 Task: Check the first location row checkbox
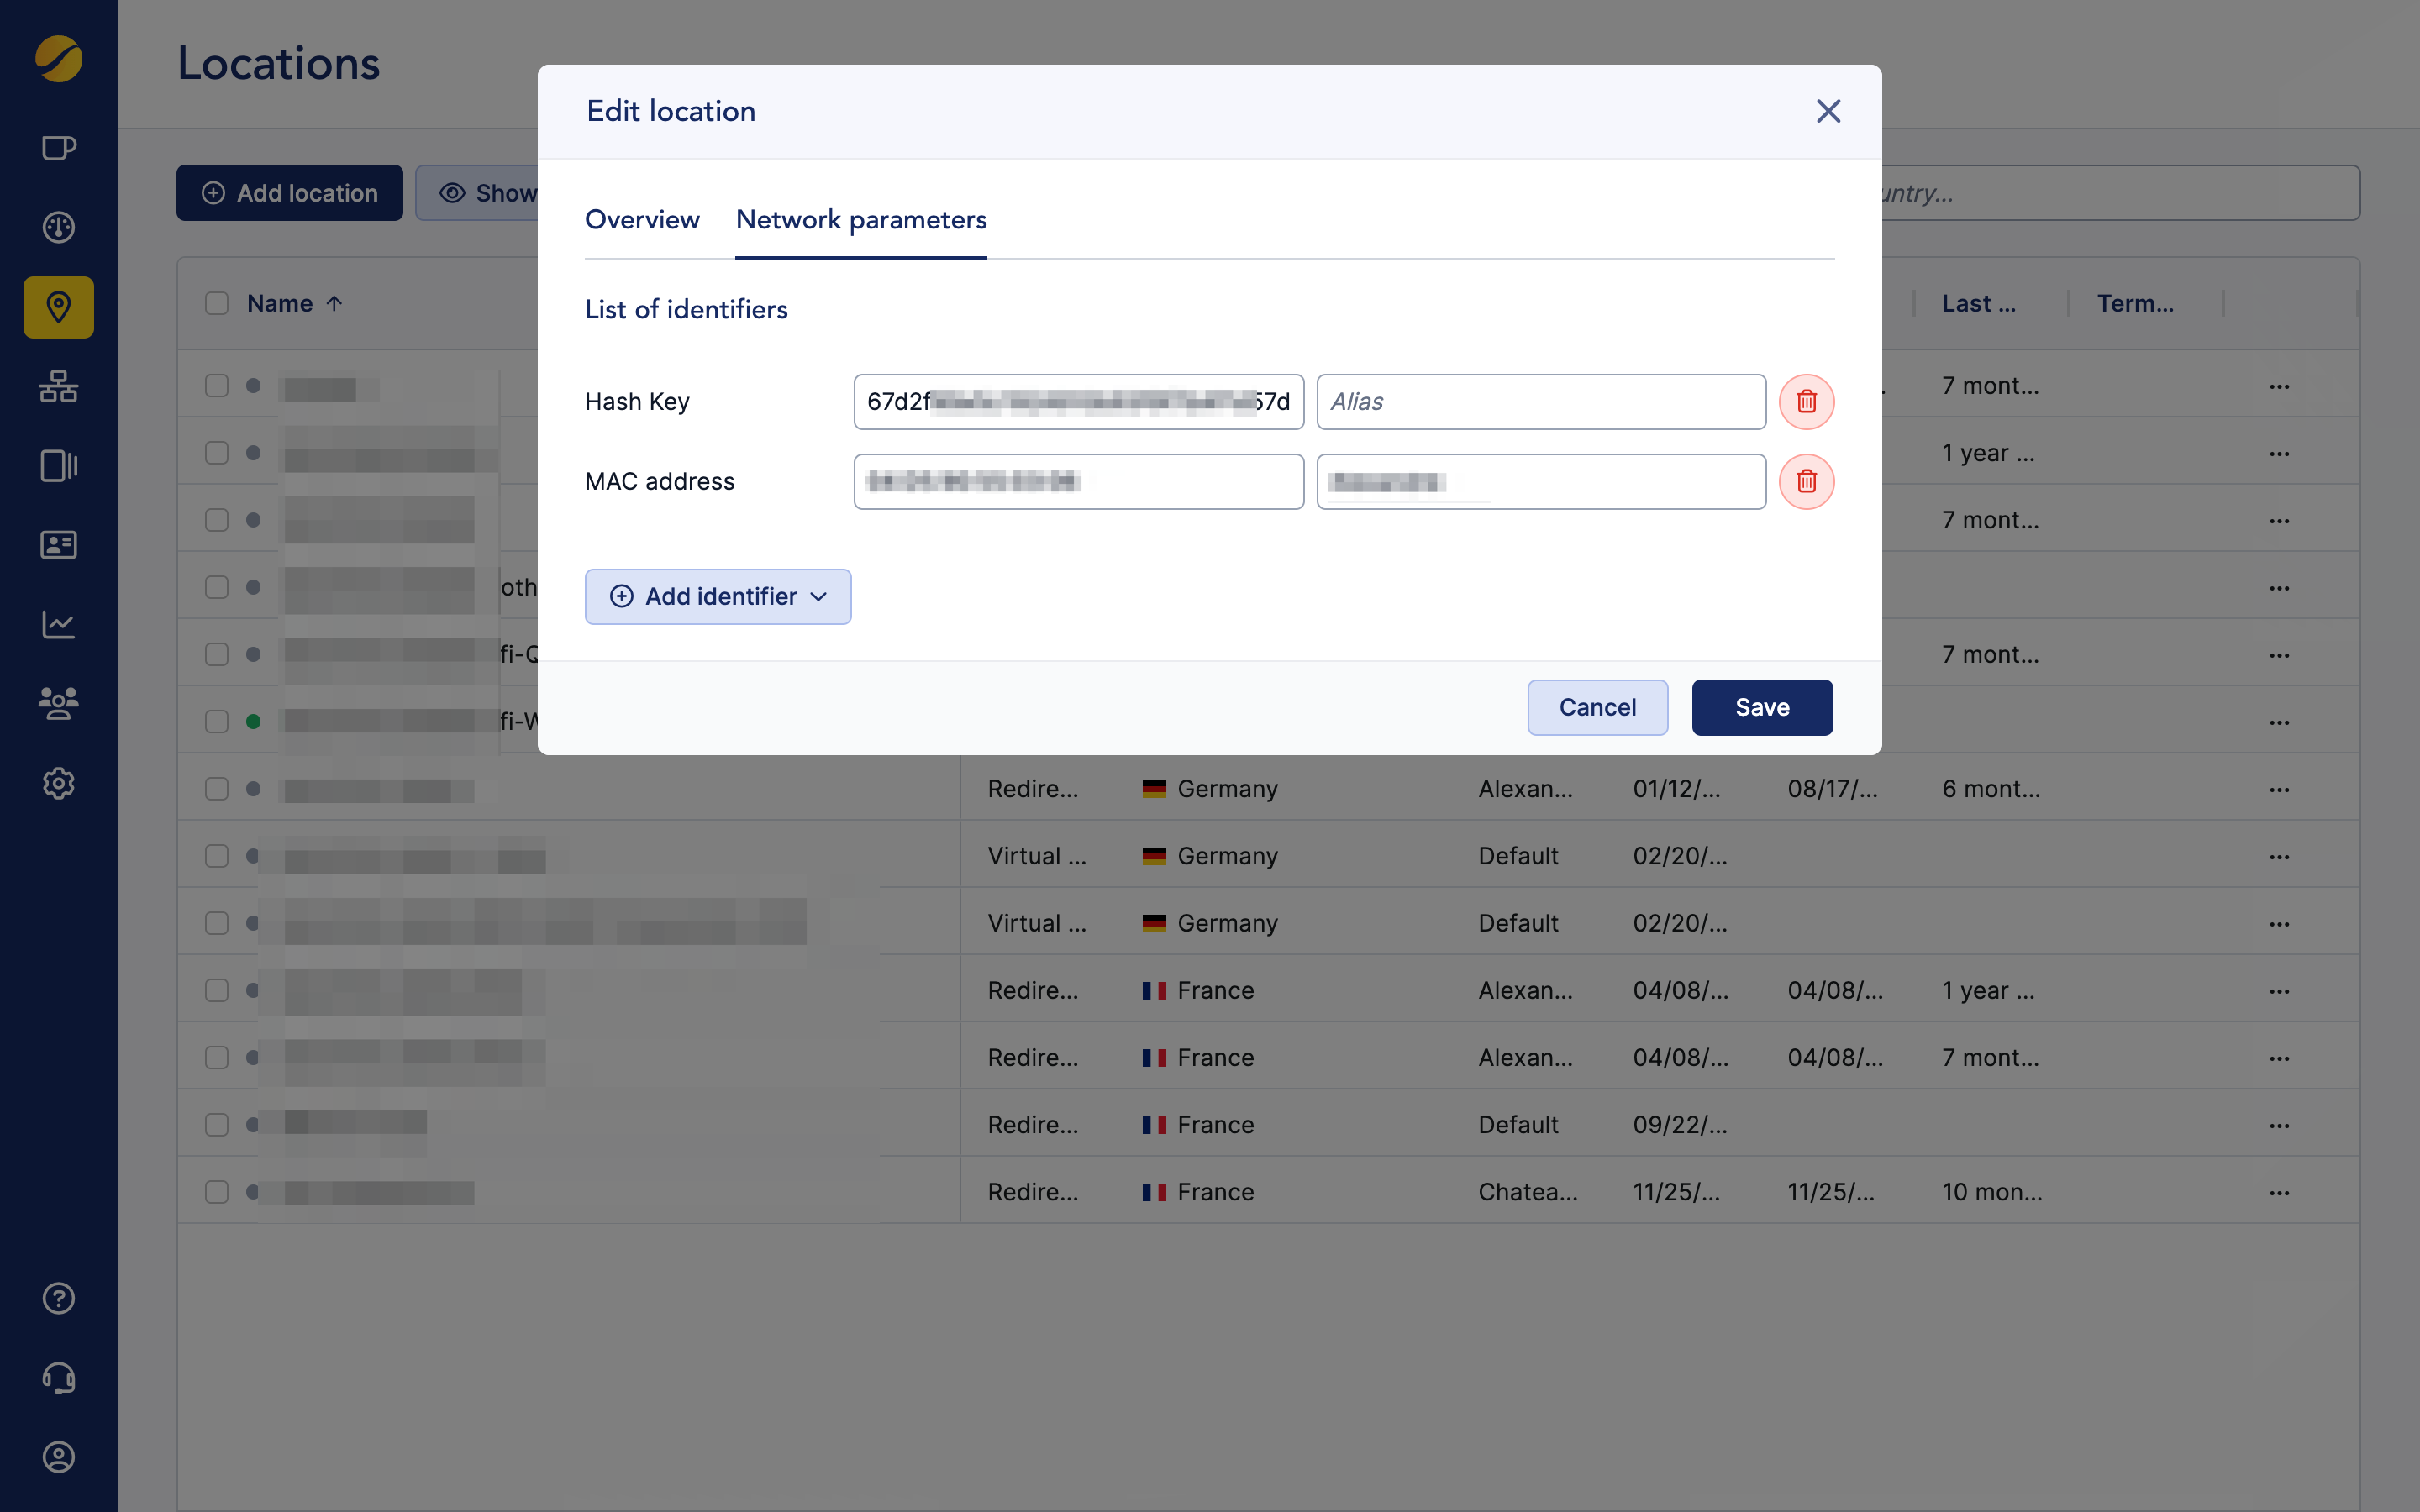coord(217,386)
